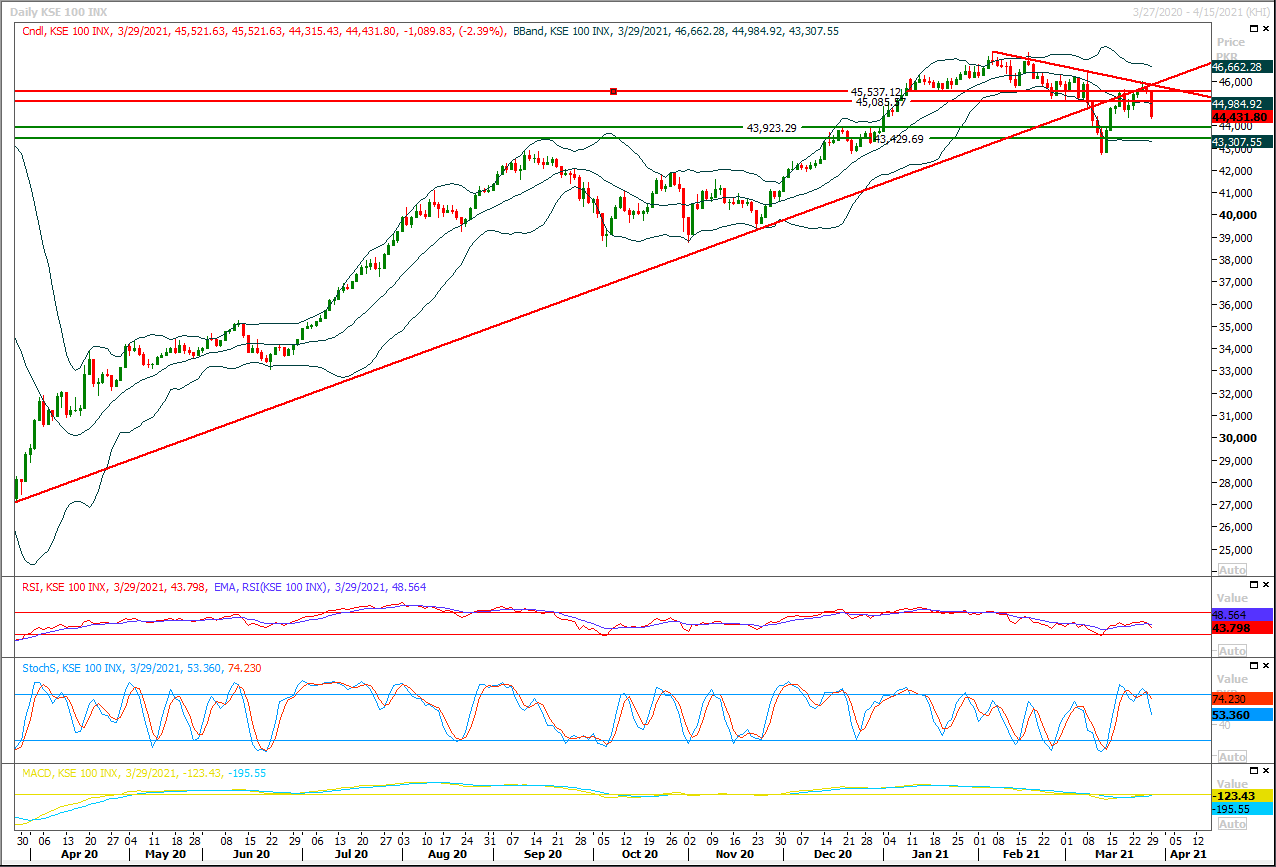The image size is (1276, 867).
Task: Click Auto scale on price axis
Action: pos(1231,569)
